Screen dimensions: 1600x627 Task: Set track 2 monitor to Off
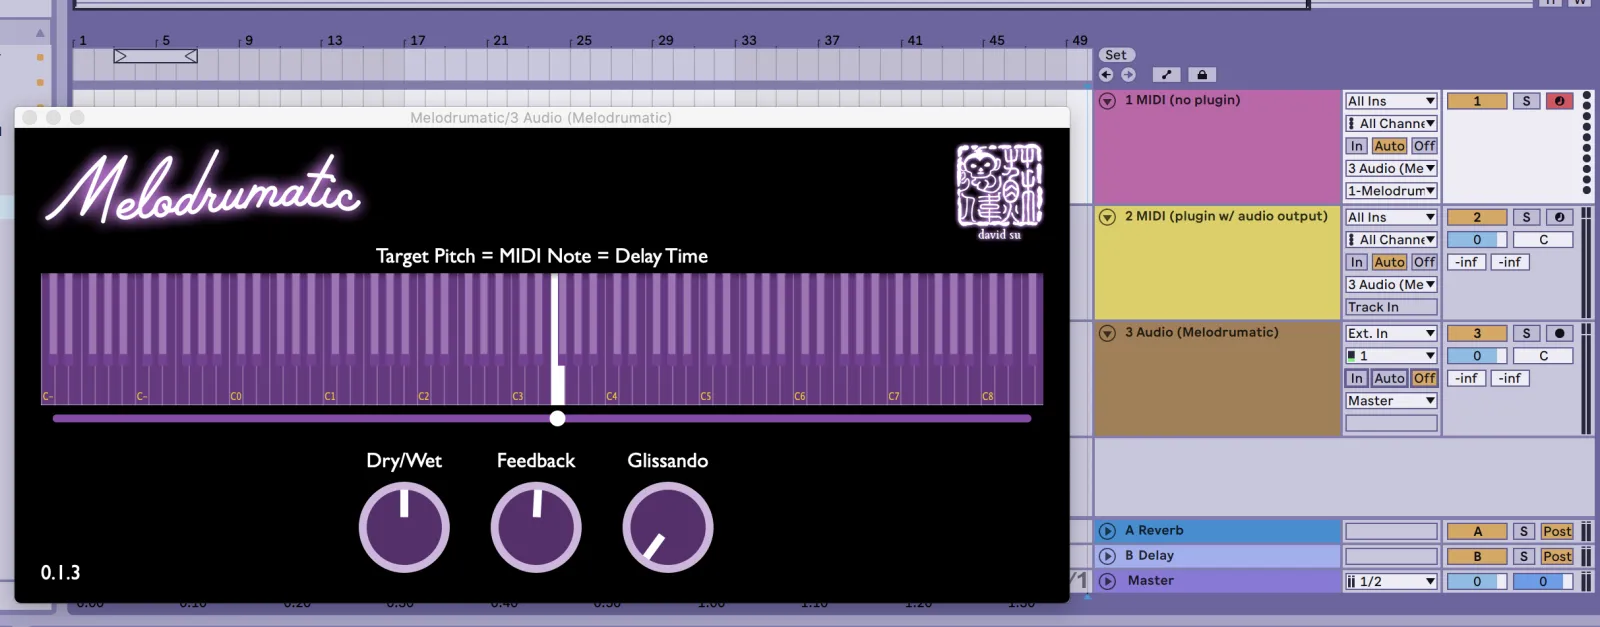[1424, 262]
